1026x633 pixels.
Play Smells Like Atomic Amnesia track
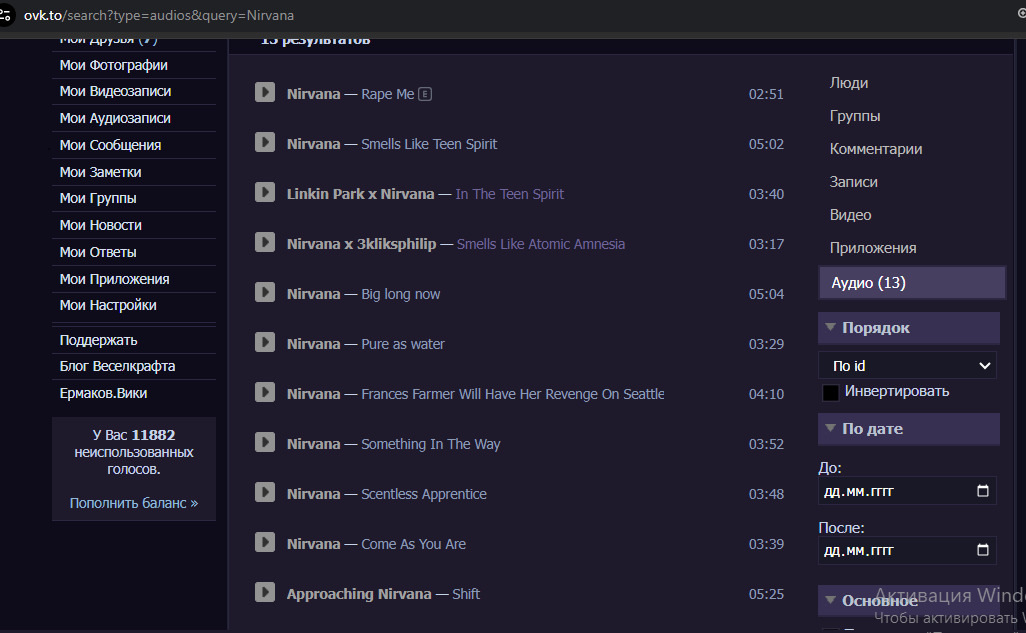[x=265, y=242]
